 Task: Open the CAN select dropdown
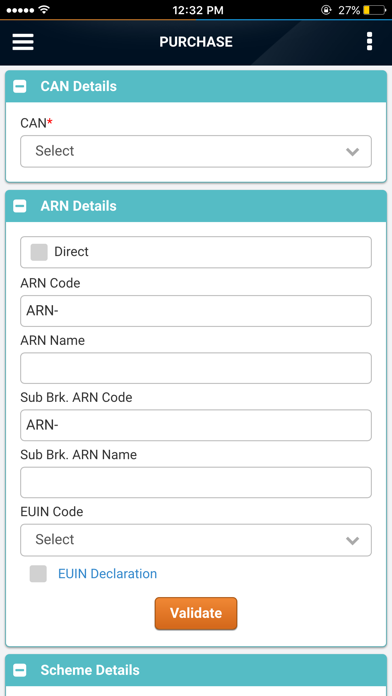click(196, 151)
